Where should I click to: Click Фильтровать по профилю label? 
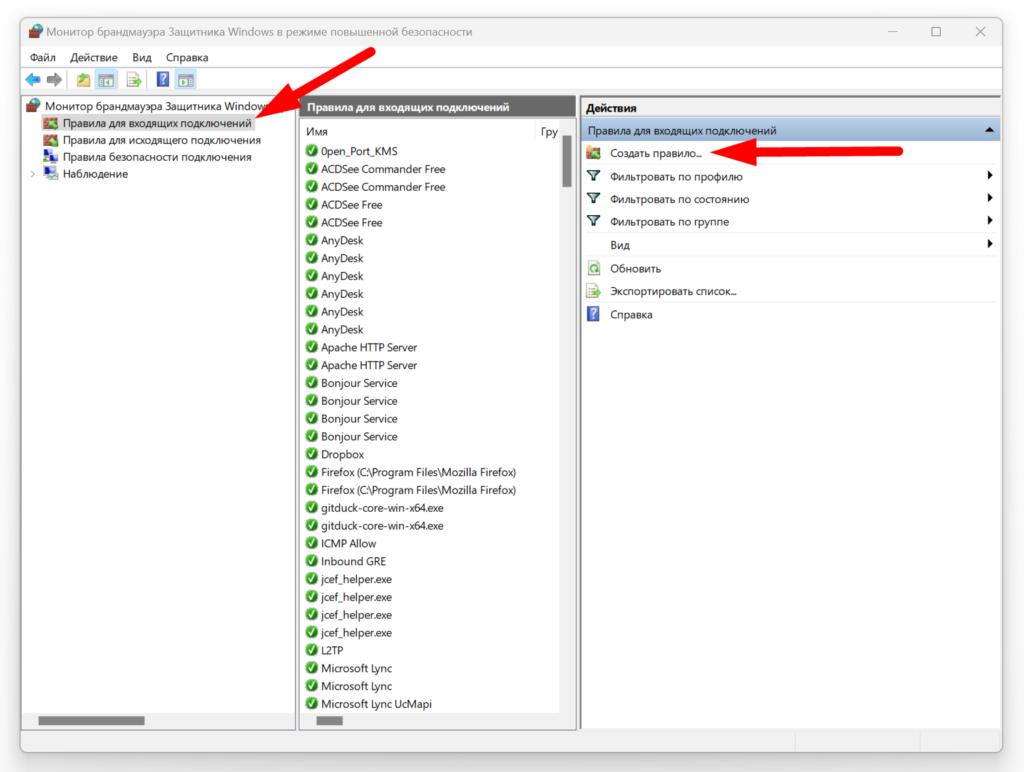pyautogui.click(x=676, y=176)
